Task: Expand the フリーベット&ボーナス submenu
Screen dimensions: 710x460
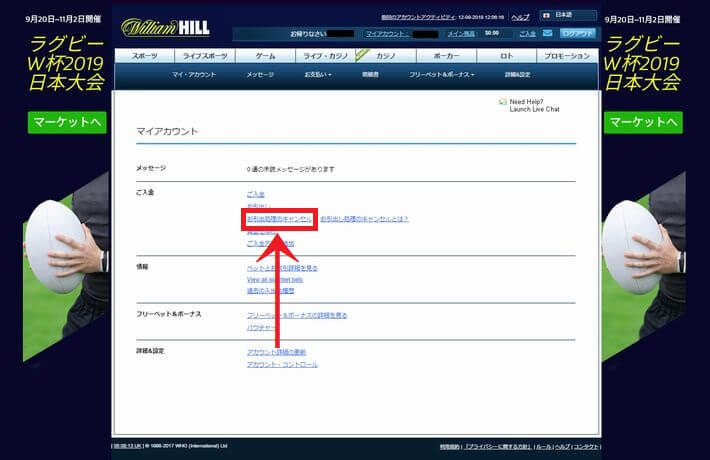Action: point(441,74)
